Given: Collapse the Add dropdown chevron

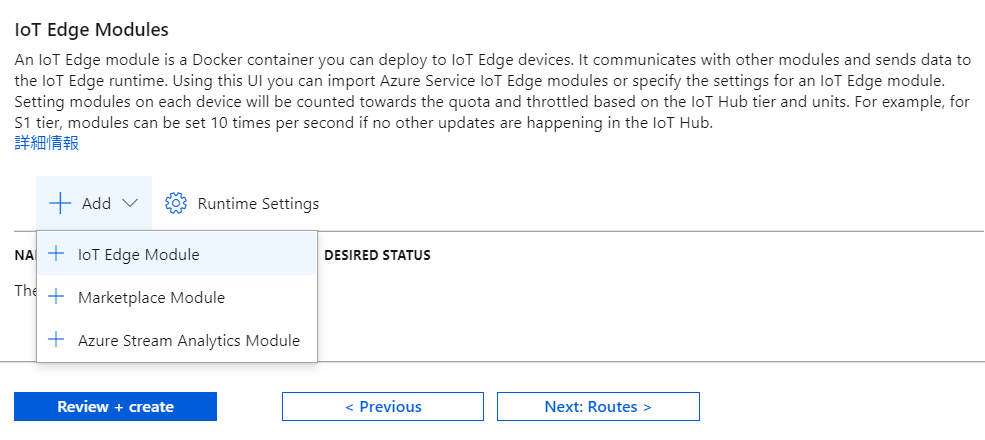Looking at the screenshot, I should (130, 203).
